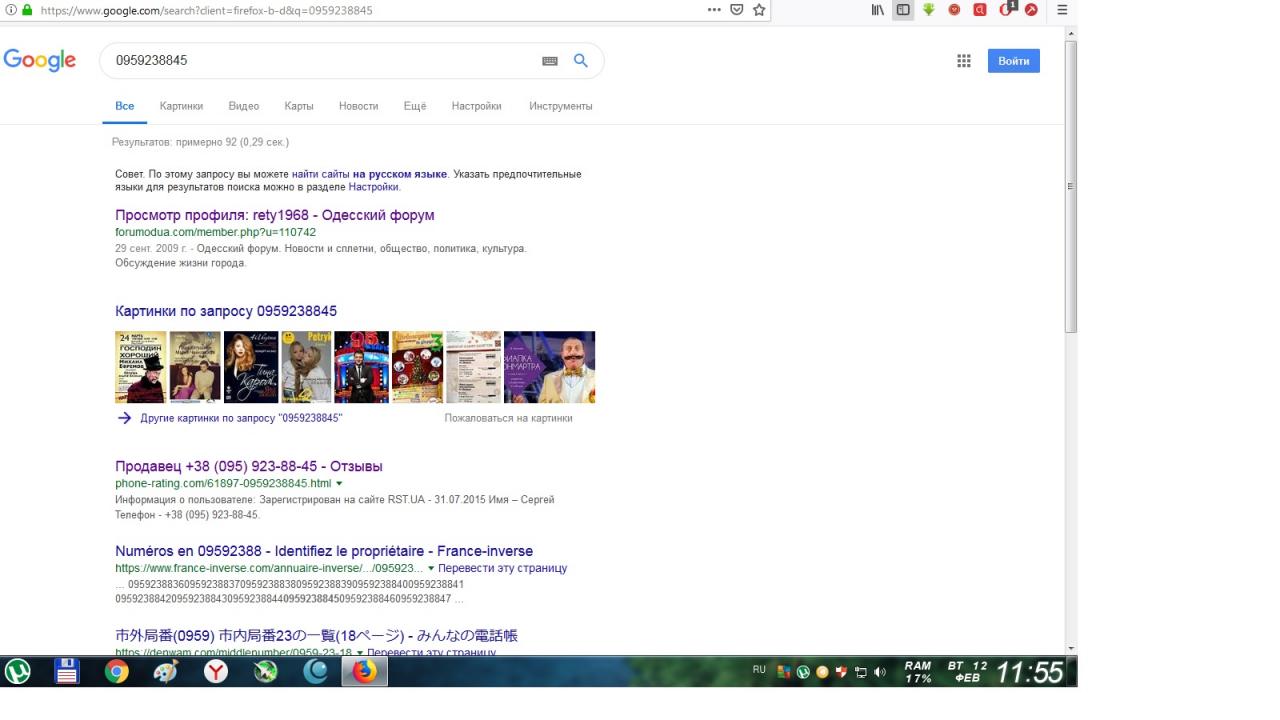Click 'forumodua.com/member.php?u=110742' URL text
This screenshot has width=1280, height=720.
[215, 232]
